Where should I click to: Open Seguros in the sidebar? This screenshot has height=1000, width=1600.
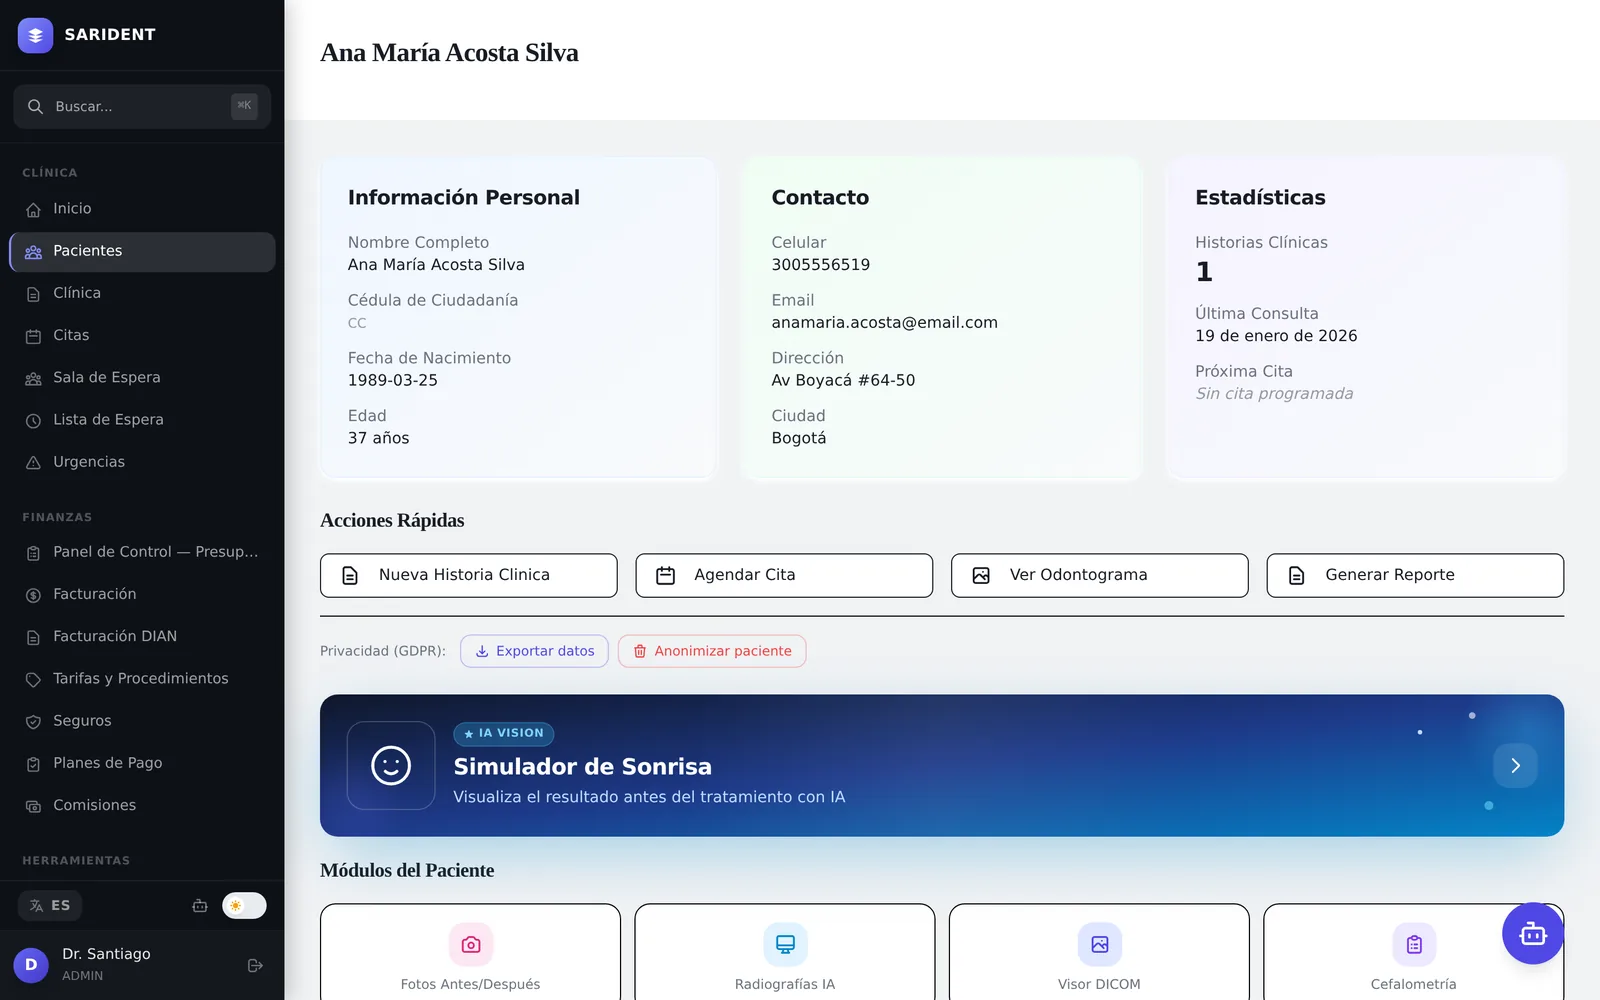(x=142, y=721)
